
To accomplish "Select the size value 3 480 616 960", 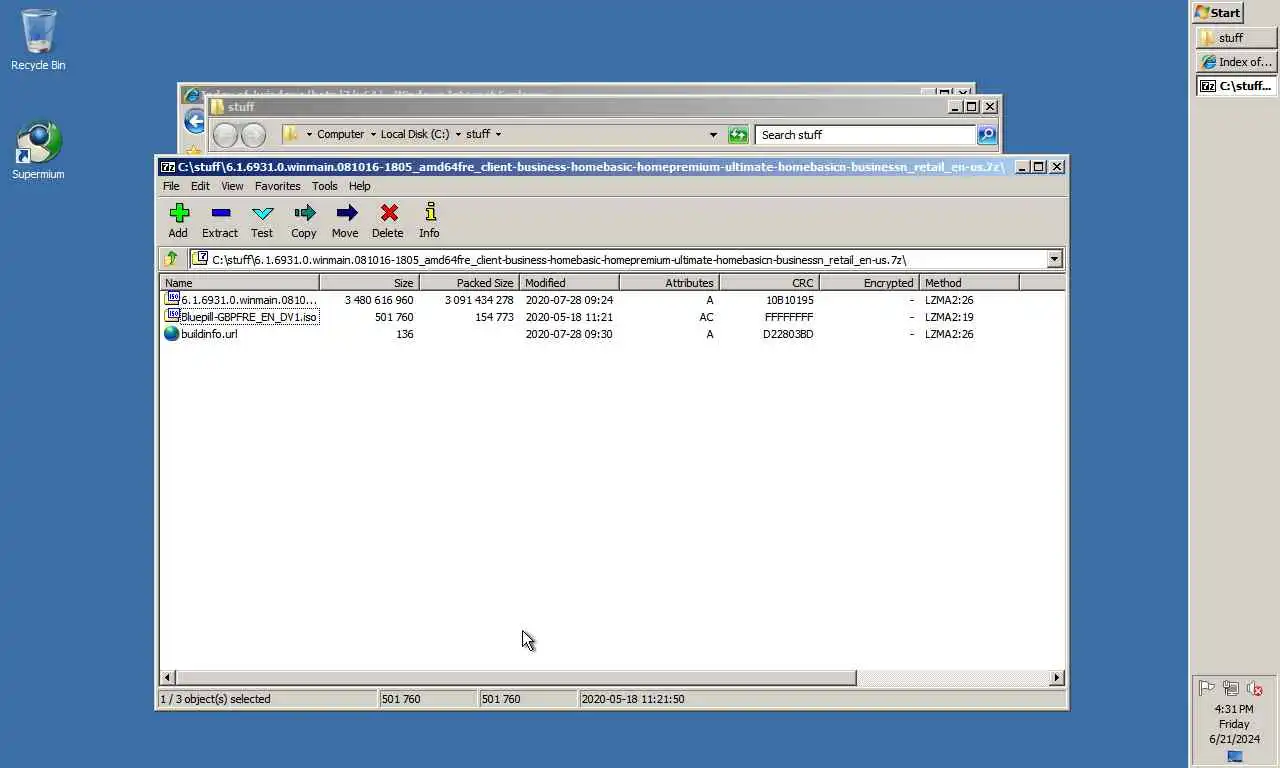I will (x=379, y=300).
